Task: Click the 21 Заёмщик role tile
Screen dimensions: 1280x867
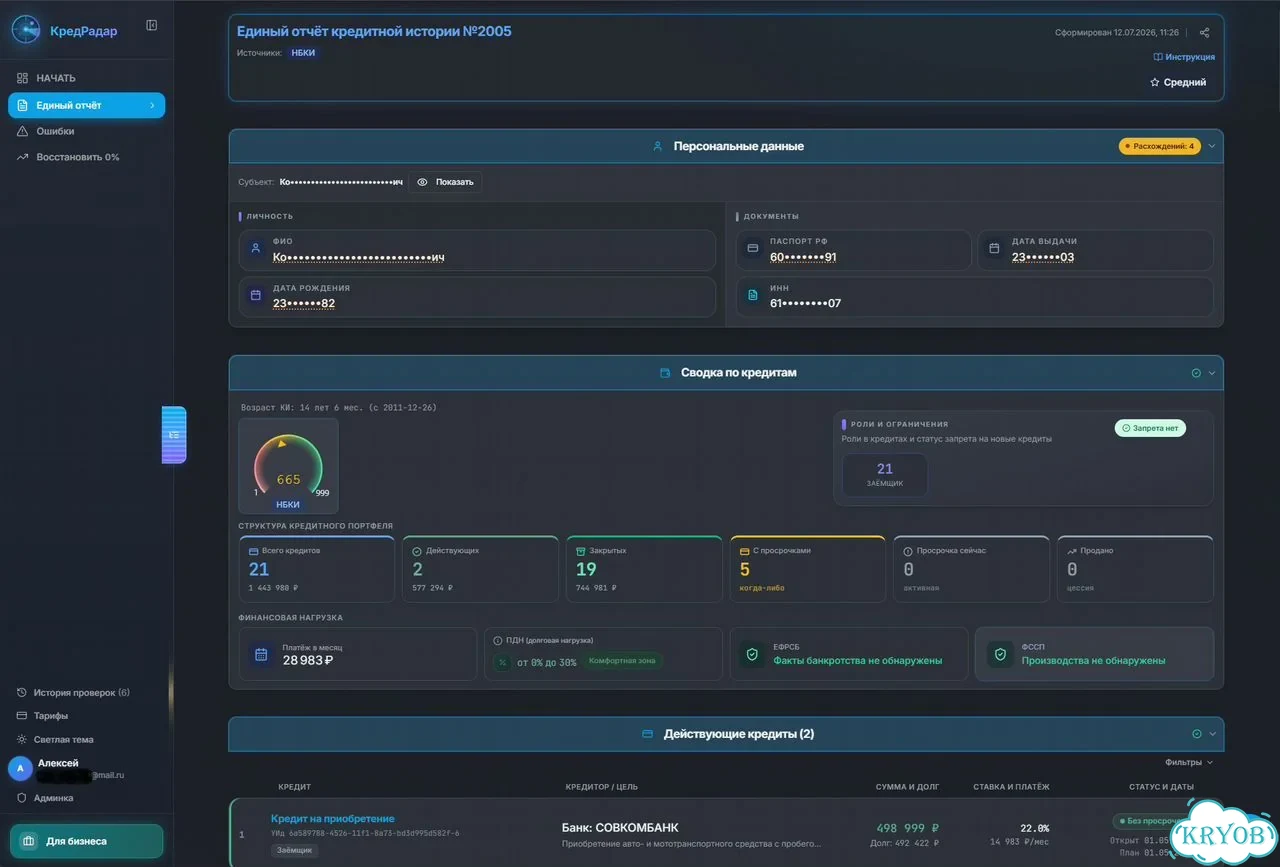Action: click(885, 475)
